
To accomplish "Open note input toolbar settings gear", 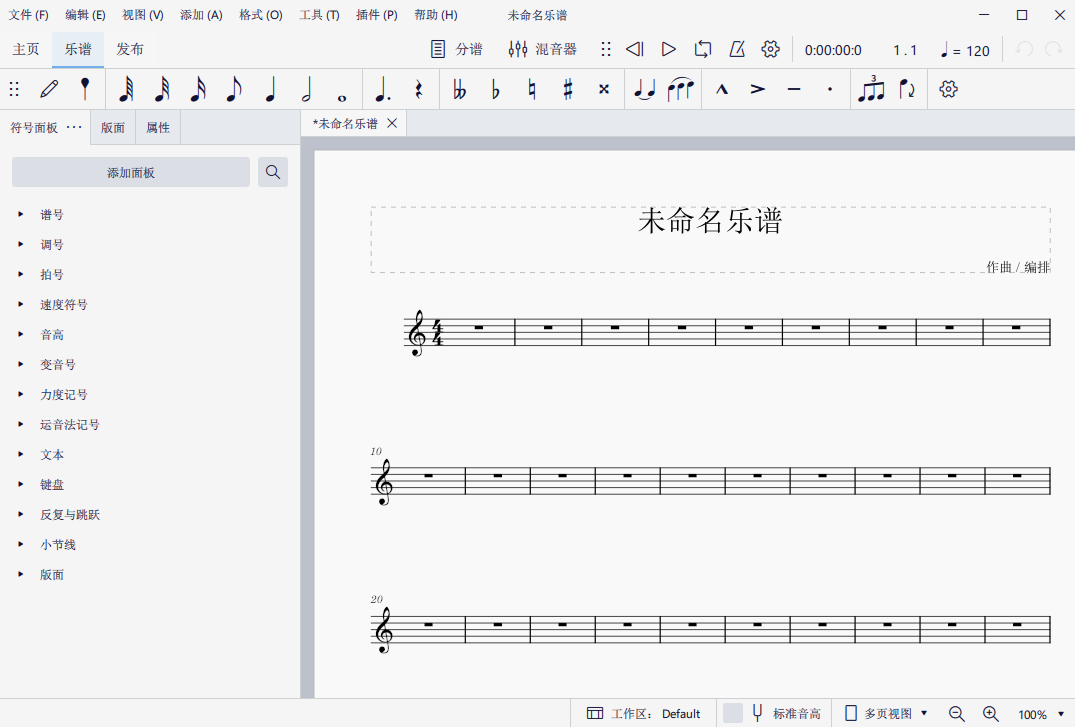I will (x=948, y=89).
